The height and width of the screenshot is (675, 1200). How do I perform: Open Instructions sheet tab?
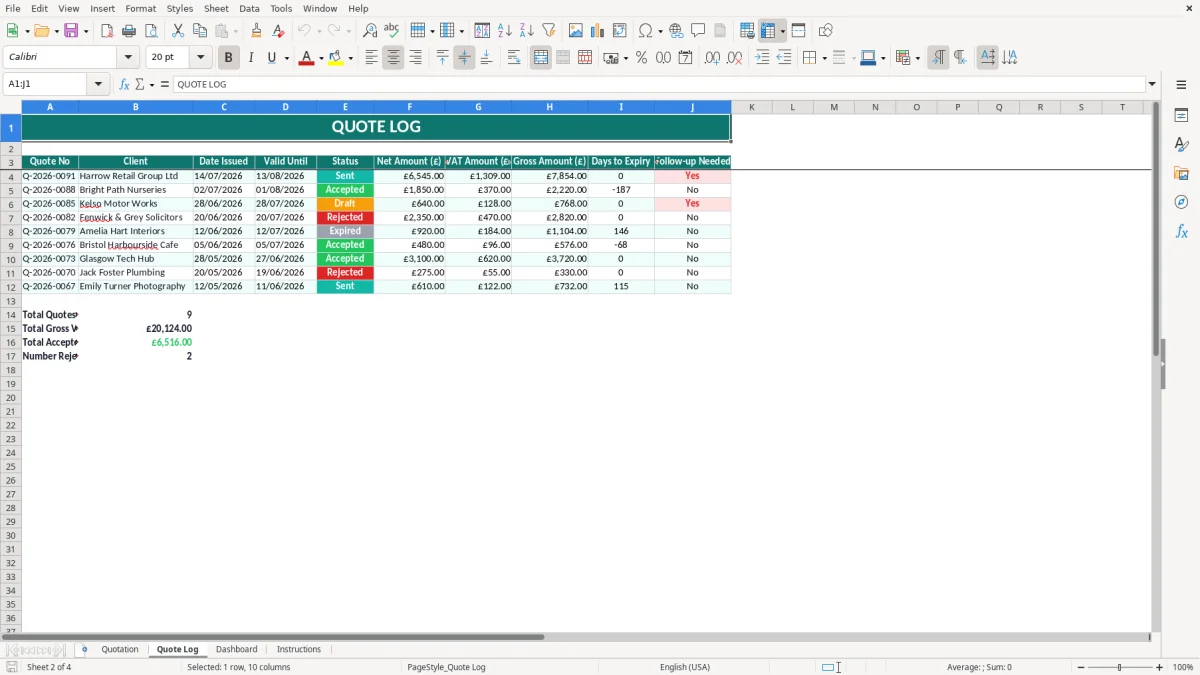(299, 650)
